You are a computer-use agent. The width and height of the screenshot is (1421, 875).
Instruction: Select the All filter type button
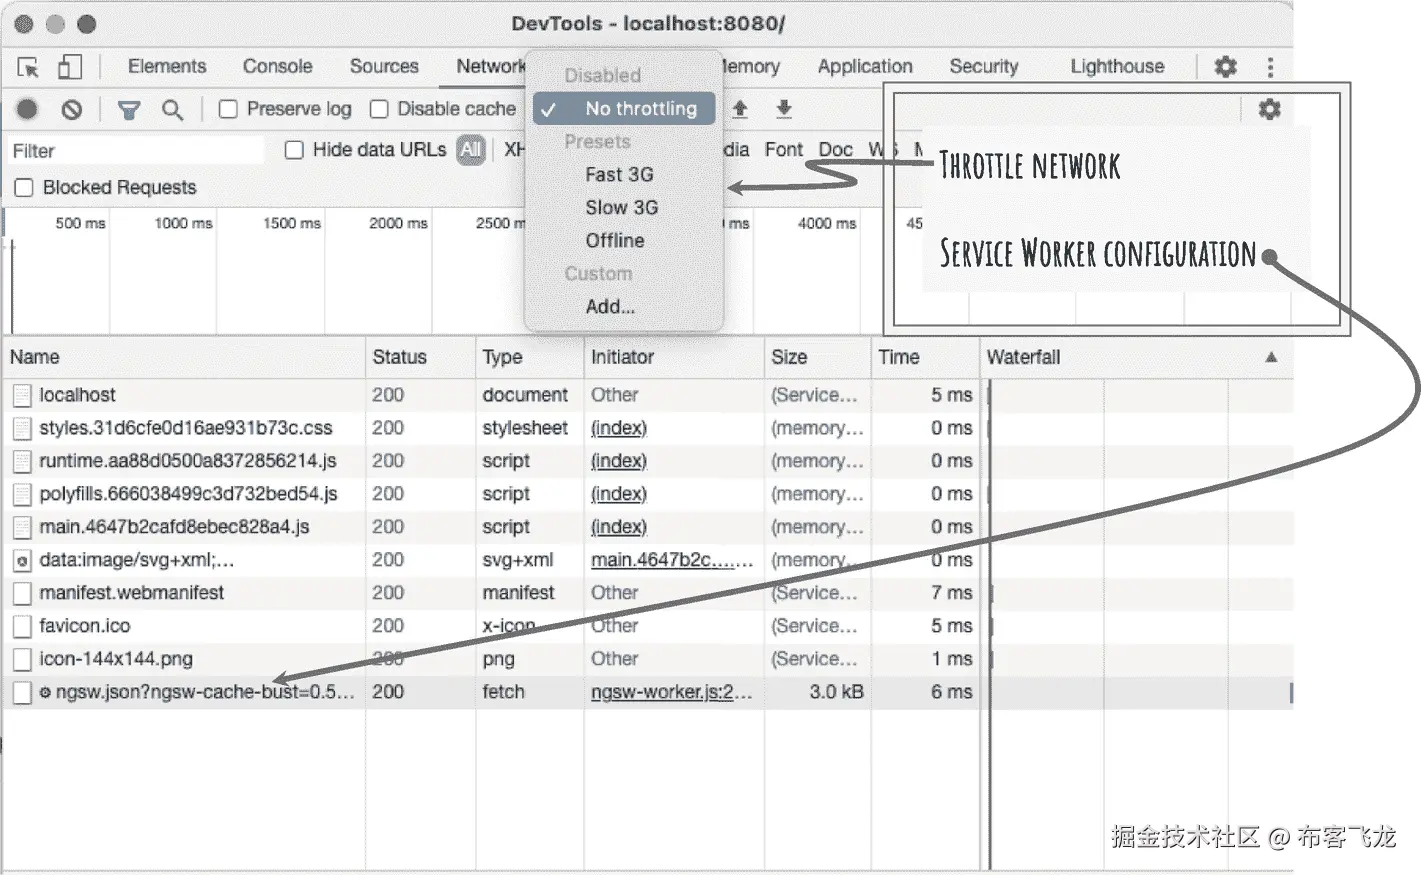coord(471,150)
